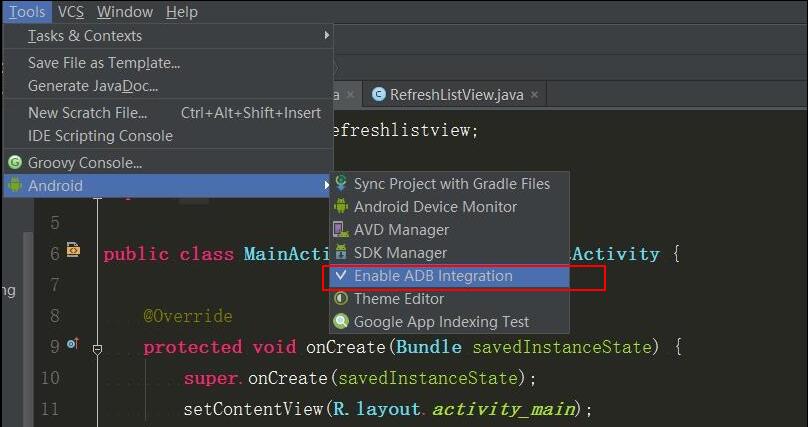Collapse onCreate method fold marker
Screen dimensions: 808x427
[97, 350]
